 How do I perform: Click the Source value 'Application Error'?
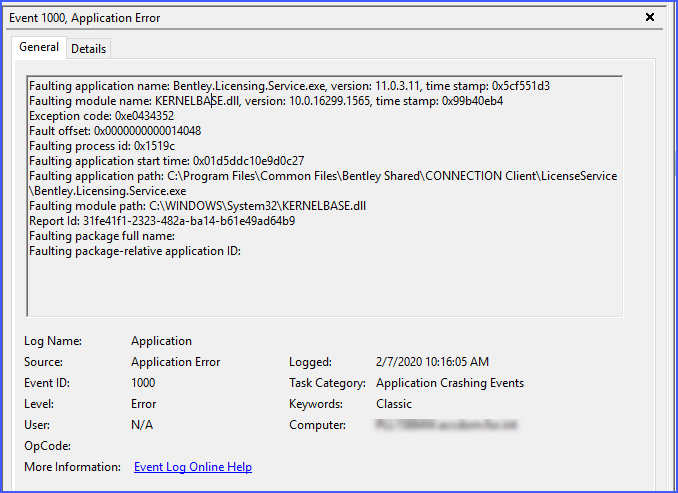point(176,362)
